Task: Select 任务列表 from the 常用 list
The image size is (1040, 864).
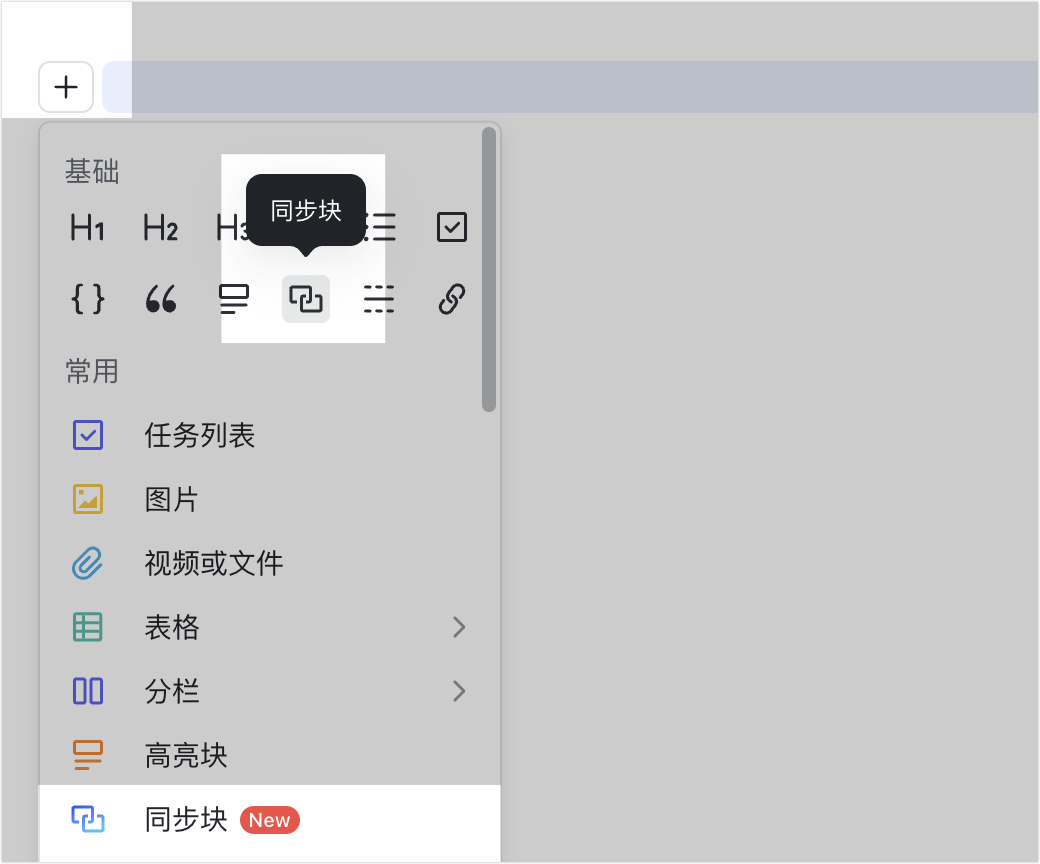Action: tap(200, 436)
